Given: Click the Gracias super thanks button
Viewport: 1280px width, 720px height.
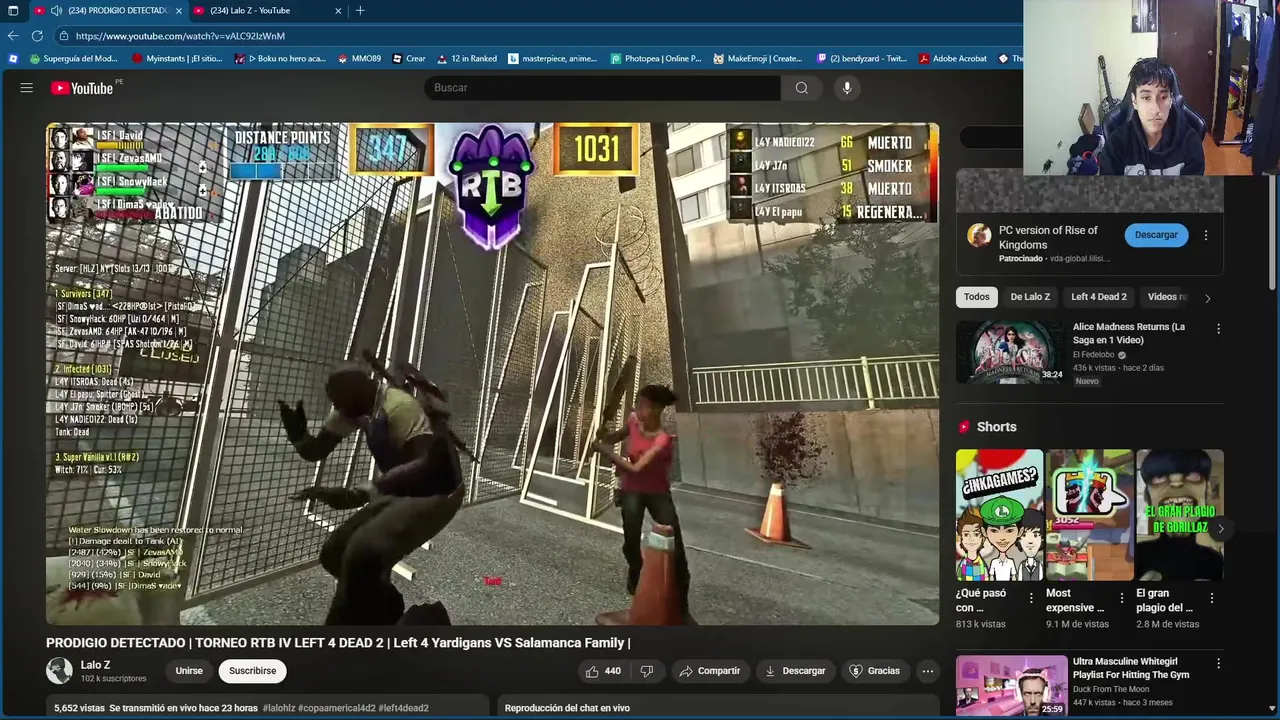Looking at the screenshot, I should 875,671.
